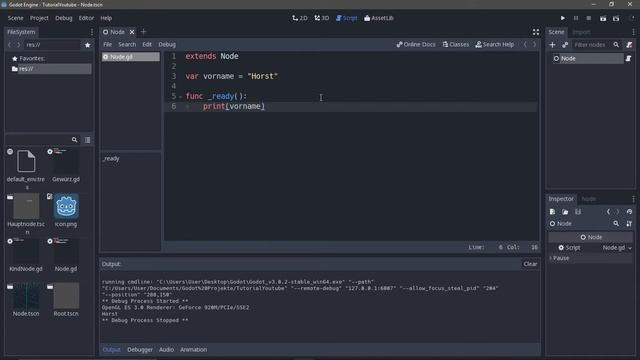Screen dimensions: 640x360
Task: Open the Script Node.gd dropdown
Action: (x=616, y=248)
